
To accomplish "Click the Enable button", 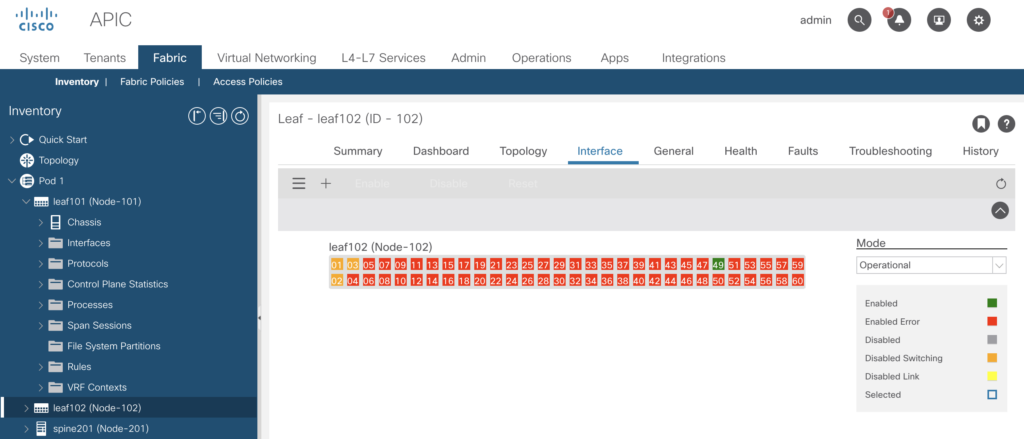I will 372,184.
